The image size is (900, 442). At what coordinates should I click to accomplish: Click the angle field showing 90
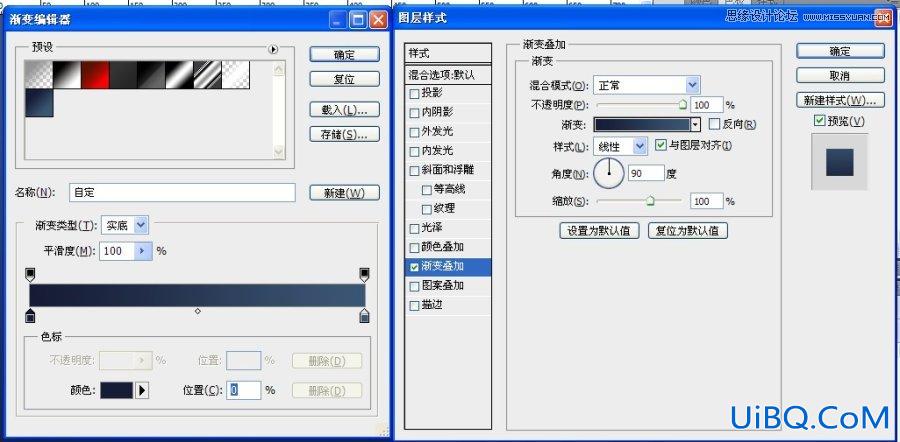point(646,173)
